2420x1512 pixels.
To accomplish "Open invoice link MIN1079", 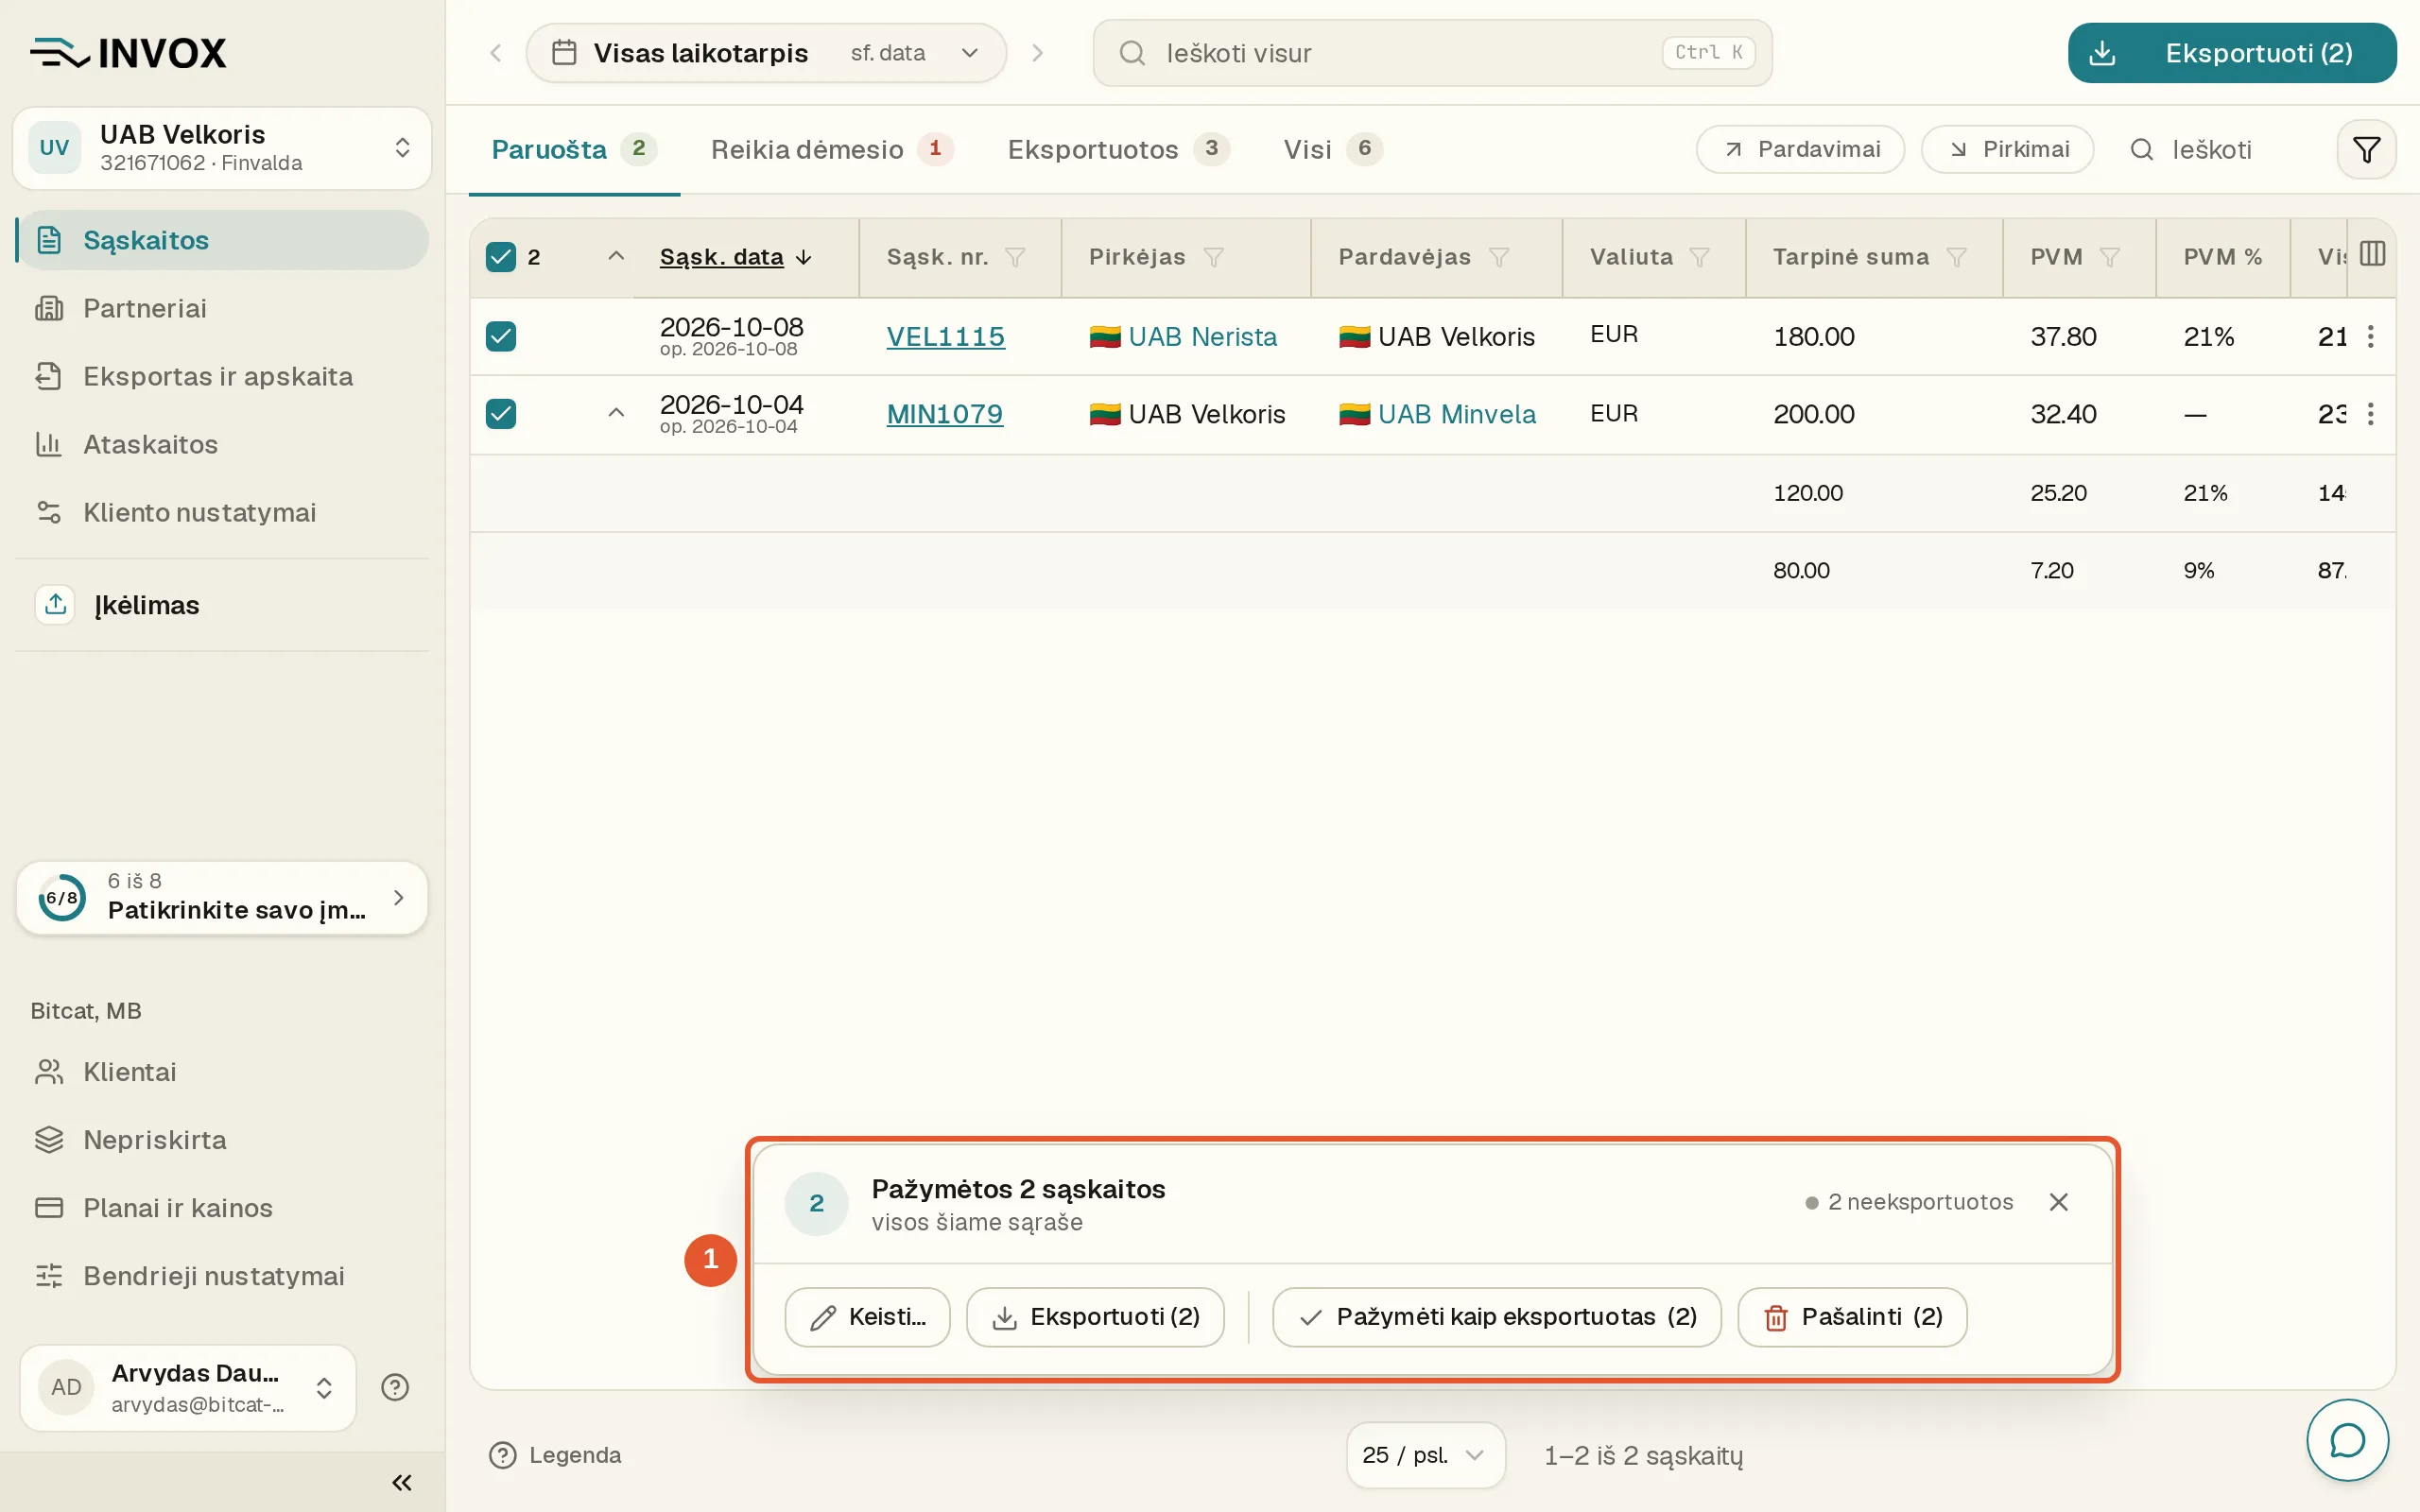I will (x=944, y=414).
